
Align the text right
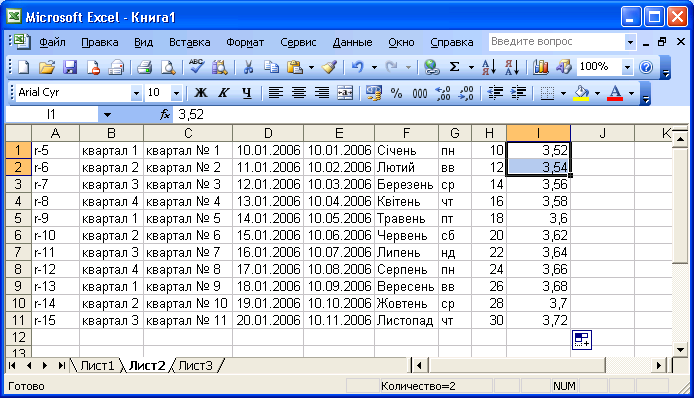coord(322,93)
